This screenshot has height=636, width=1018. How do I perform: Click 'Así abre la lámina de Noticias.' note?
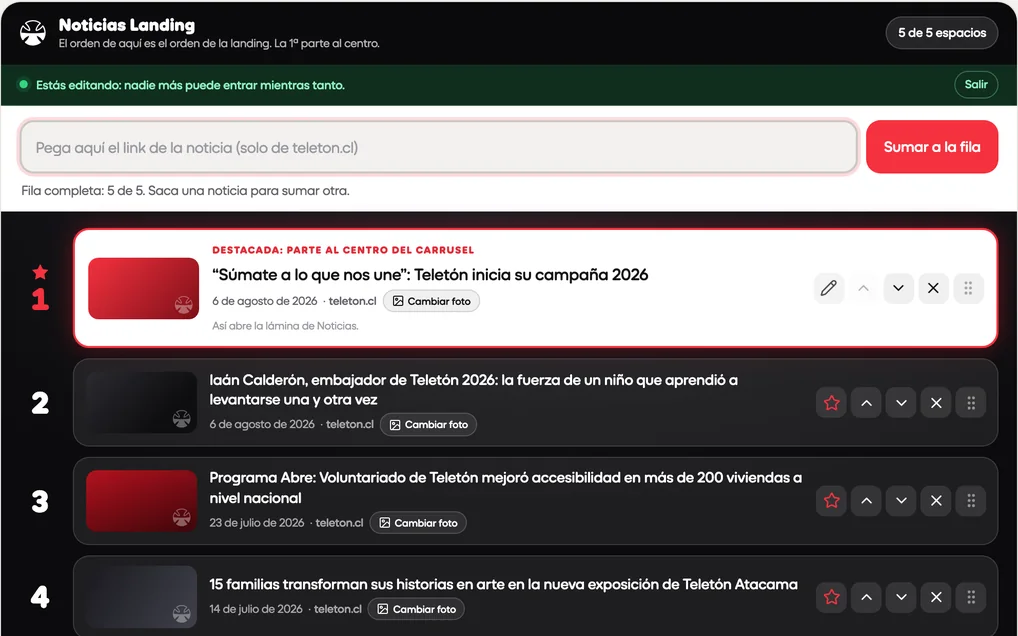coord(285,326)
